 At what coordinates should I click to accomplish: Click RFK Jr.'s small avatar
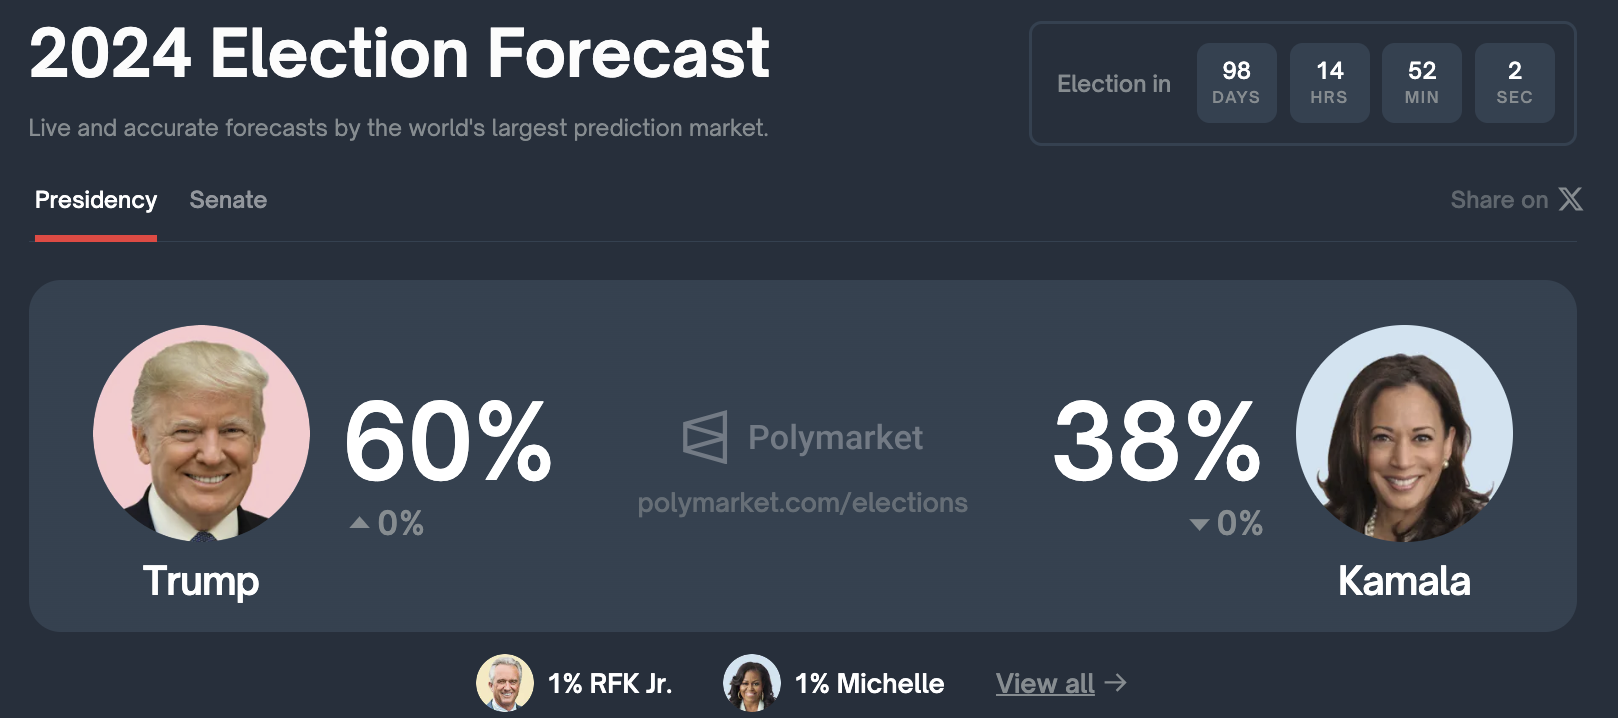[505, 683]
